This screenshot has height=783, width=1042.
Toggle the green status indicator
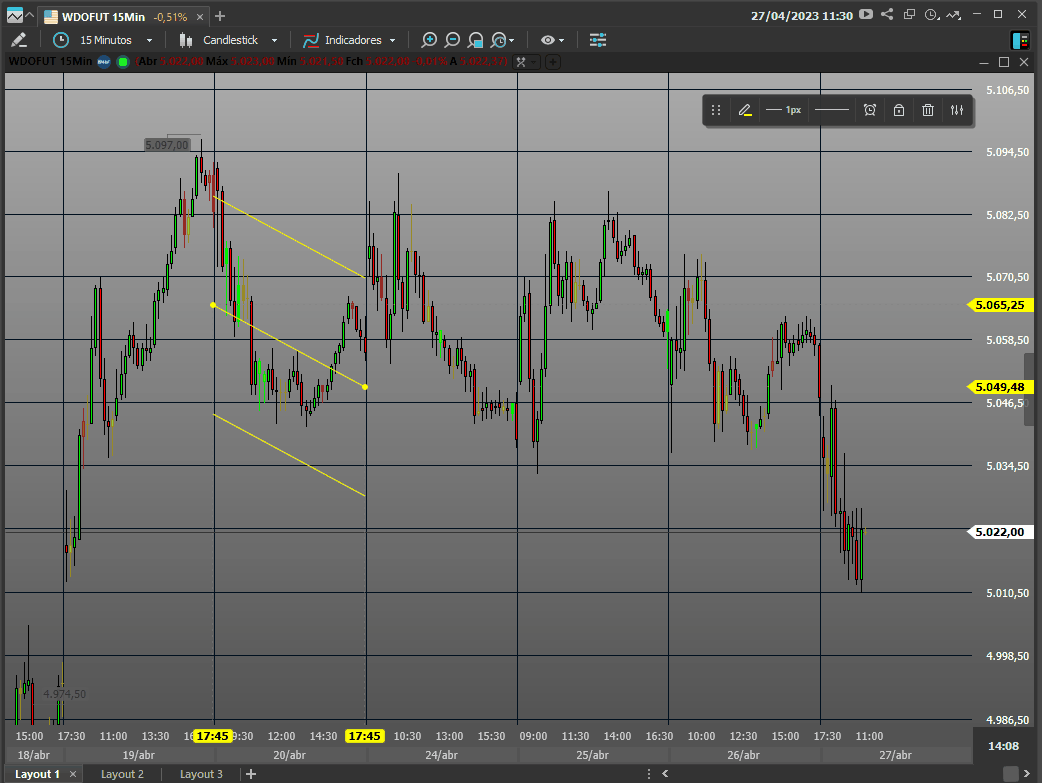click(x=123, y=62)
